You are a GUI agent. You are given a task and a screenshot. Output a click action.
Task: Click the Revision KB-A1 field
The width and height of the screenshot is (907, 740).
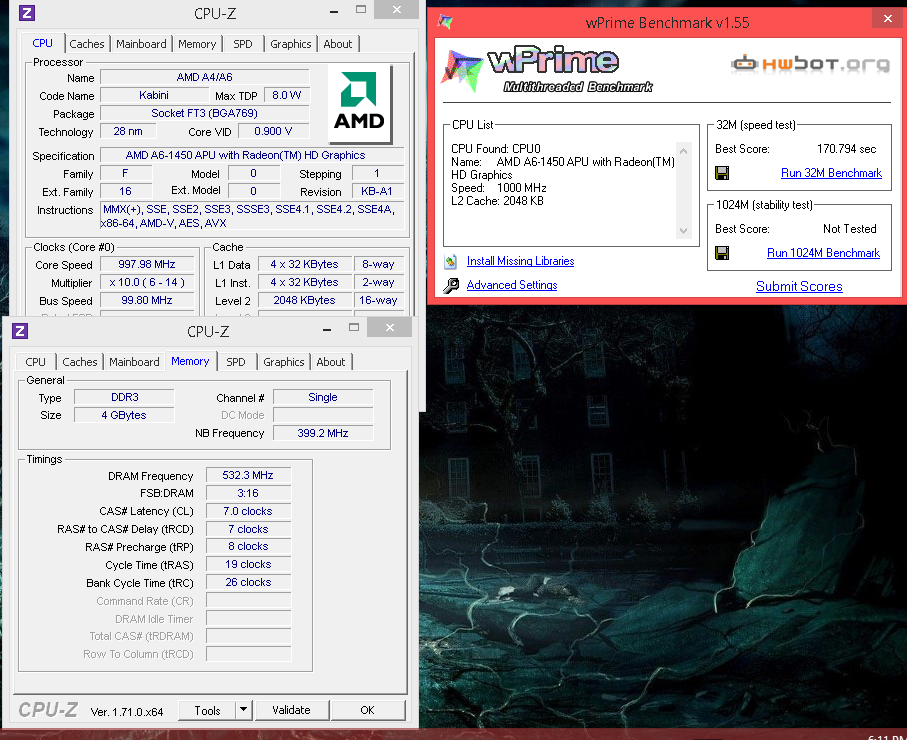[x=377, y=192]
